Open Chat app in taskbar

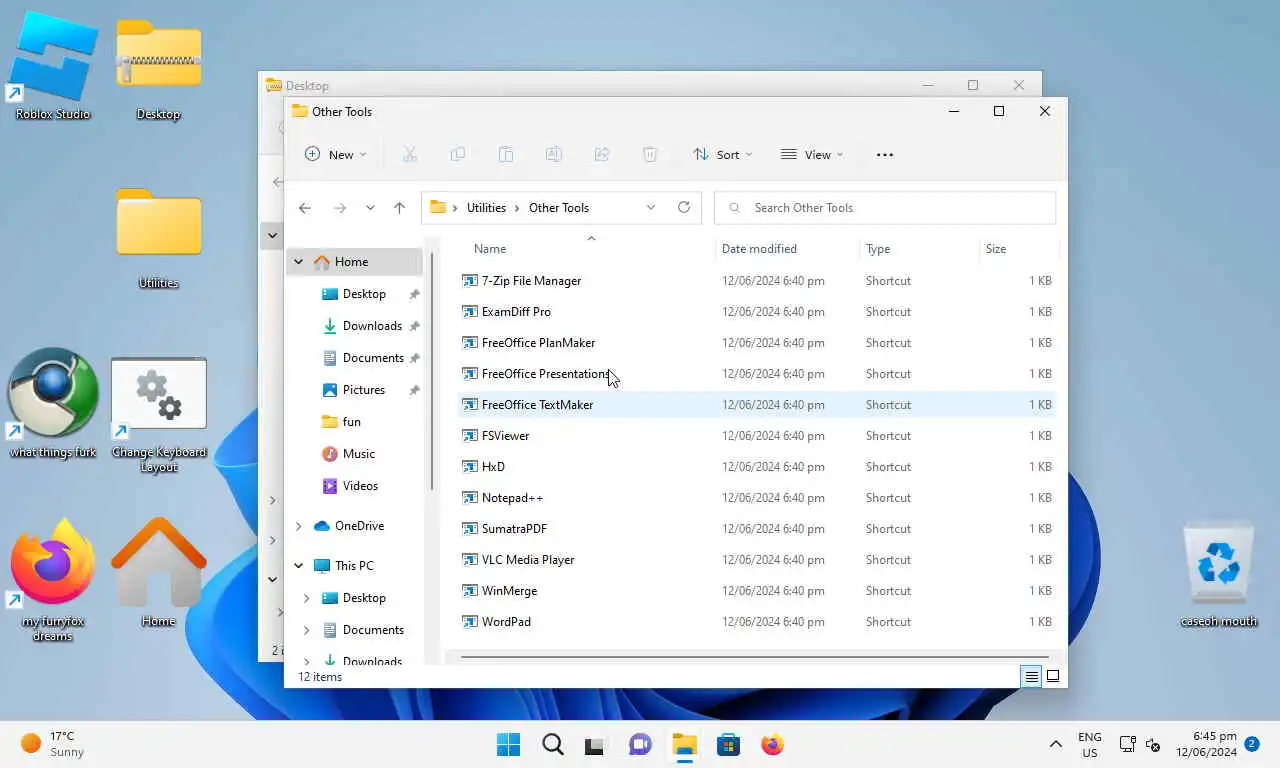click(x=640, y=745)
